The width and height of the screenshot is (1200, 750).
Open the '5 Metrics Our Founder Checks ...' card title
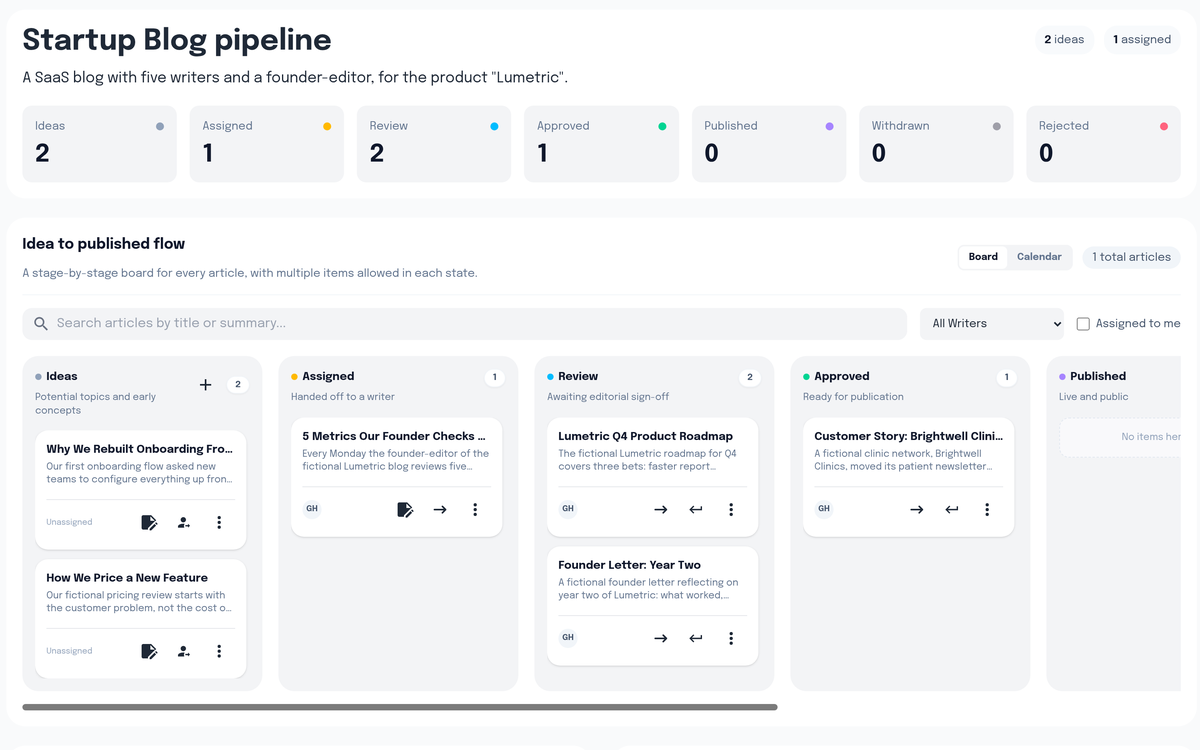(x=394, y=436)
